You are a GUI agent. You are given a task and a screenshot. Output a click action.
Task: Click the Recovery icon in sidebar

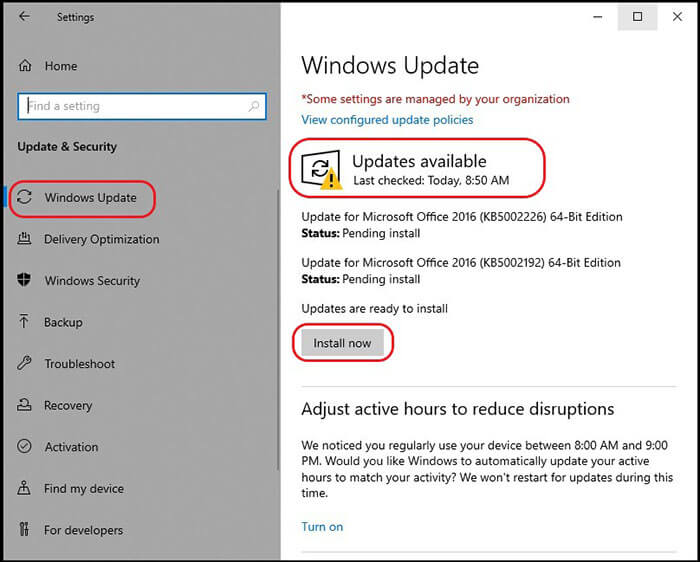click(24, 405)
